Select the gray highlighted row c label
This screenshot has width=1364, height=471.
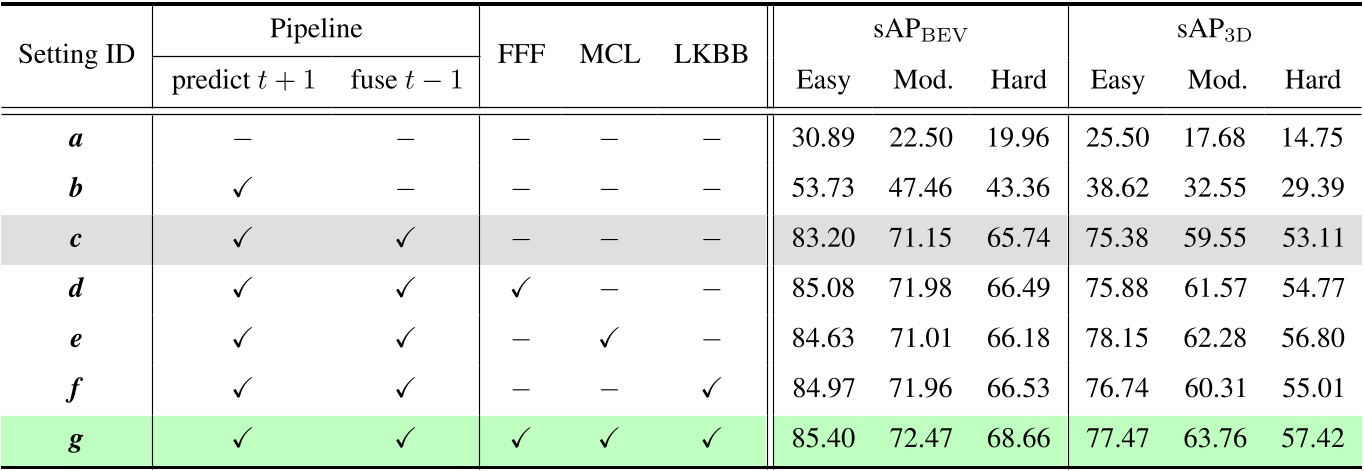75,240
